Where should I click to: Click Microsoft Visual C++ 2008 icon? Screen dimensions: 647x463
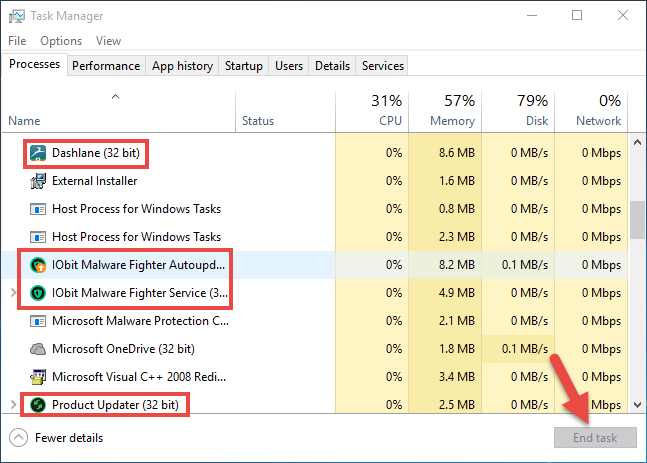pos(38,377)
